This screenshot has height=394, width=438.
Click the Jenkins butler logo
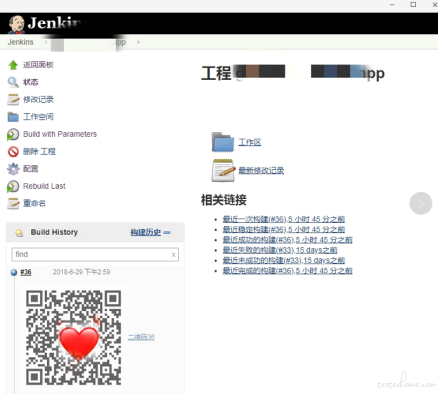pos(16,24)
